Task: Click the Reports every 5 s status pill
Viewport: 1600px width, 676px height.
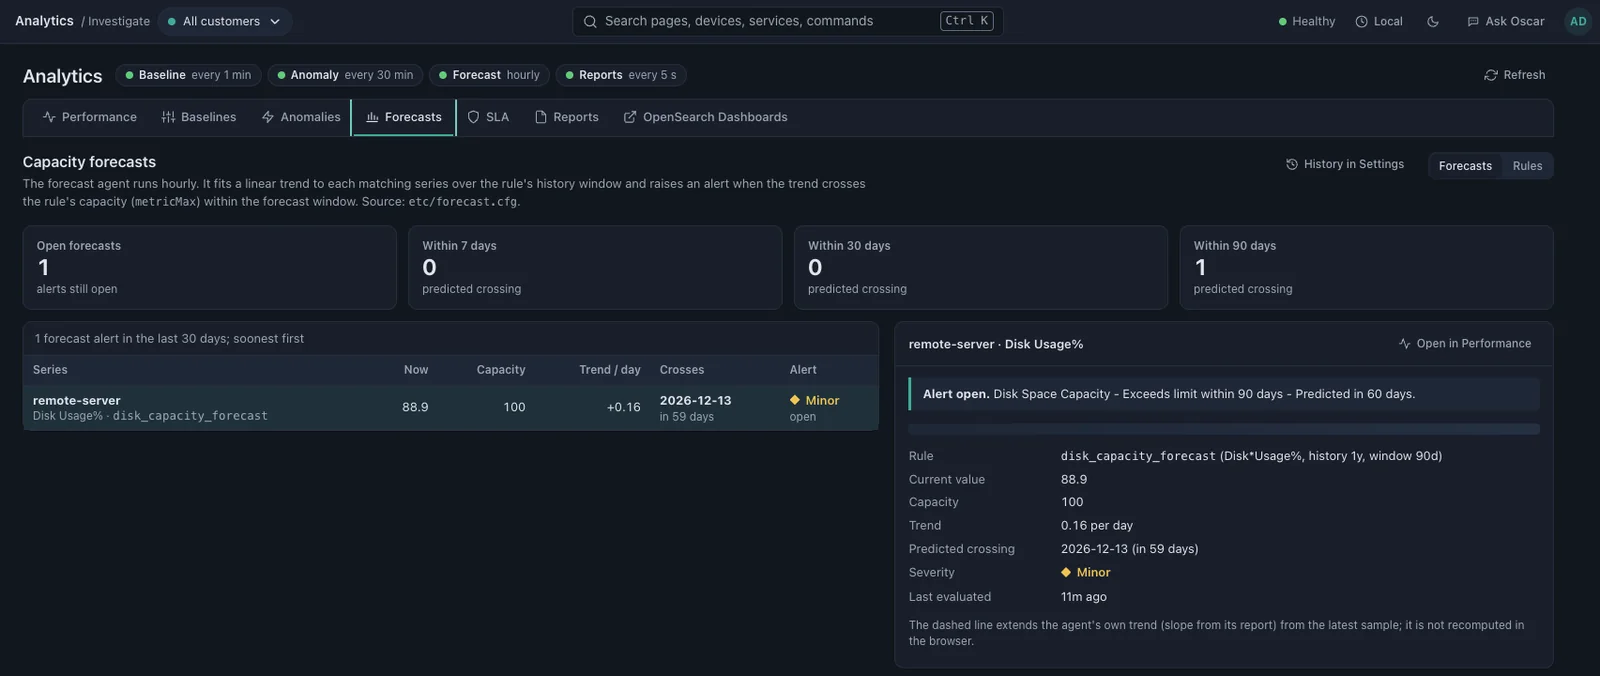Action: click(x=621, y=75)
